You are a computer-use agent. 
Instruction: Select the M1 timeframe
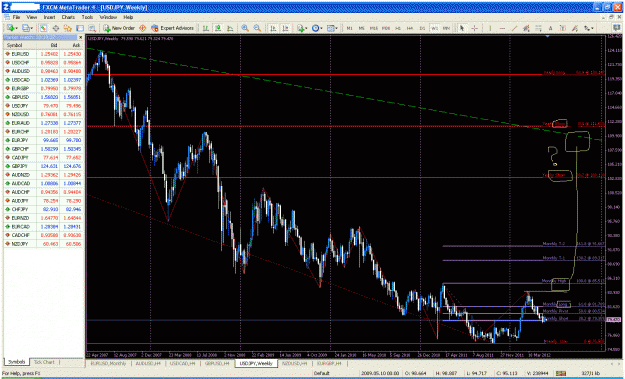350,28
